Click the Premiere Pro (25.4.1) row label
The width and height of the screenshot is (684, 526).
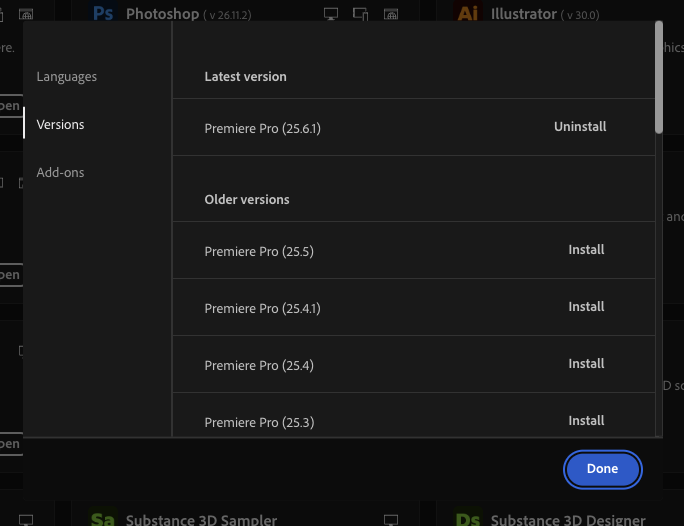pos(262,308)
